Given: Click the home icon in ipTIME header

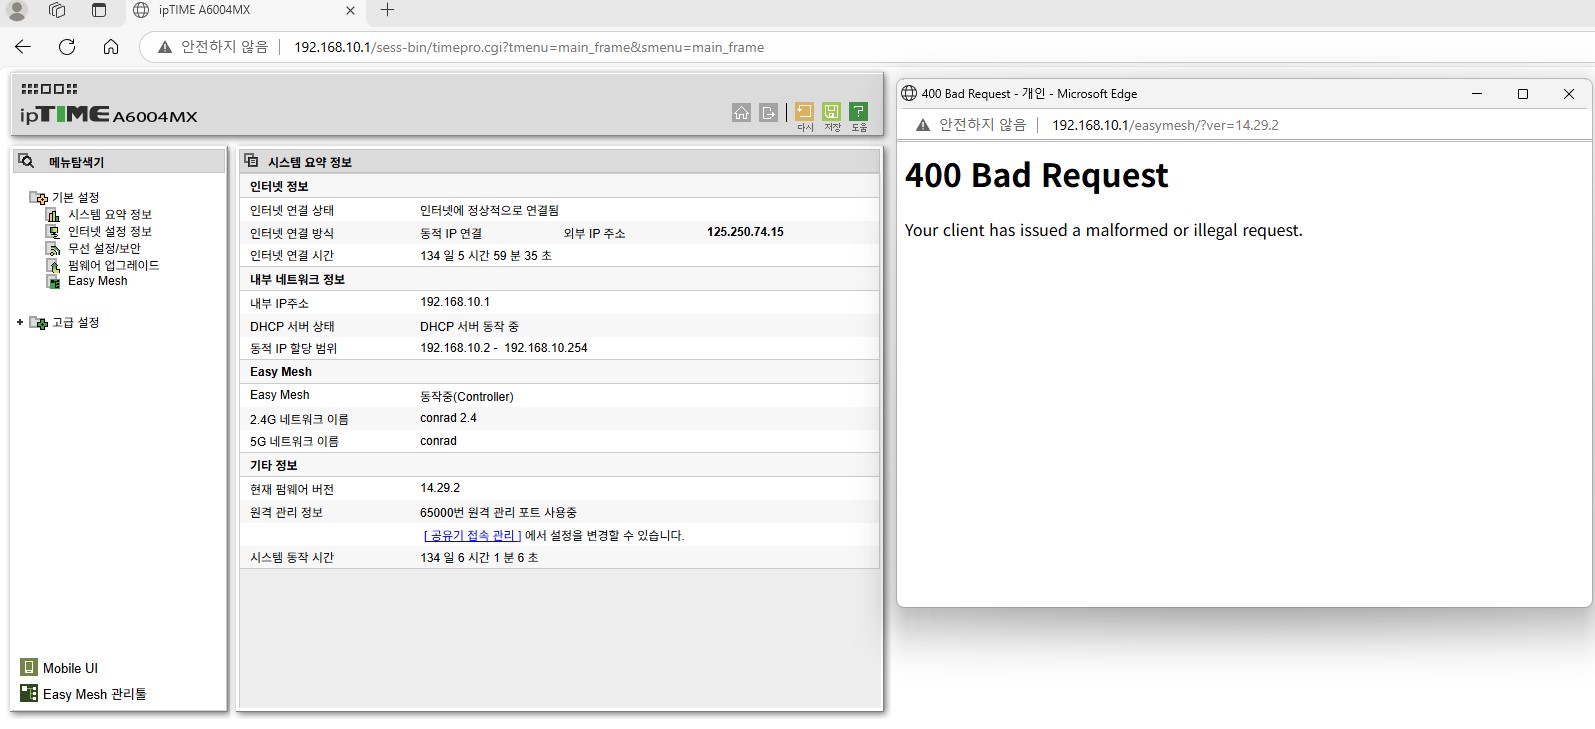Looking at the screenshot, I should (741, 113).
